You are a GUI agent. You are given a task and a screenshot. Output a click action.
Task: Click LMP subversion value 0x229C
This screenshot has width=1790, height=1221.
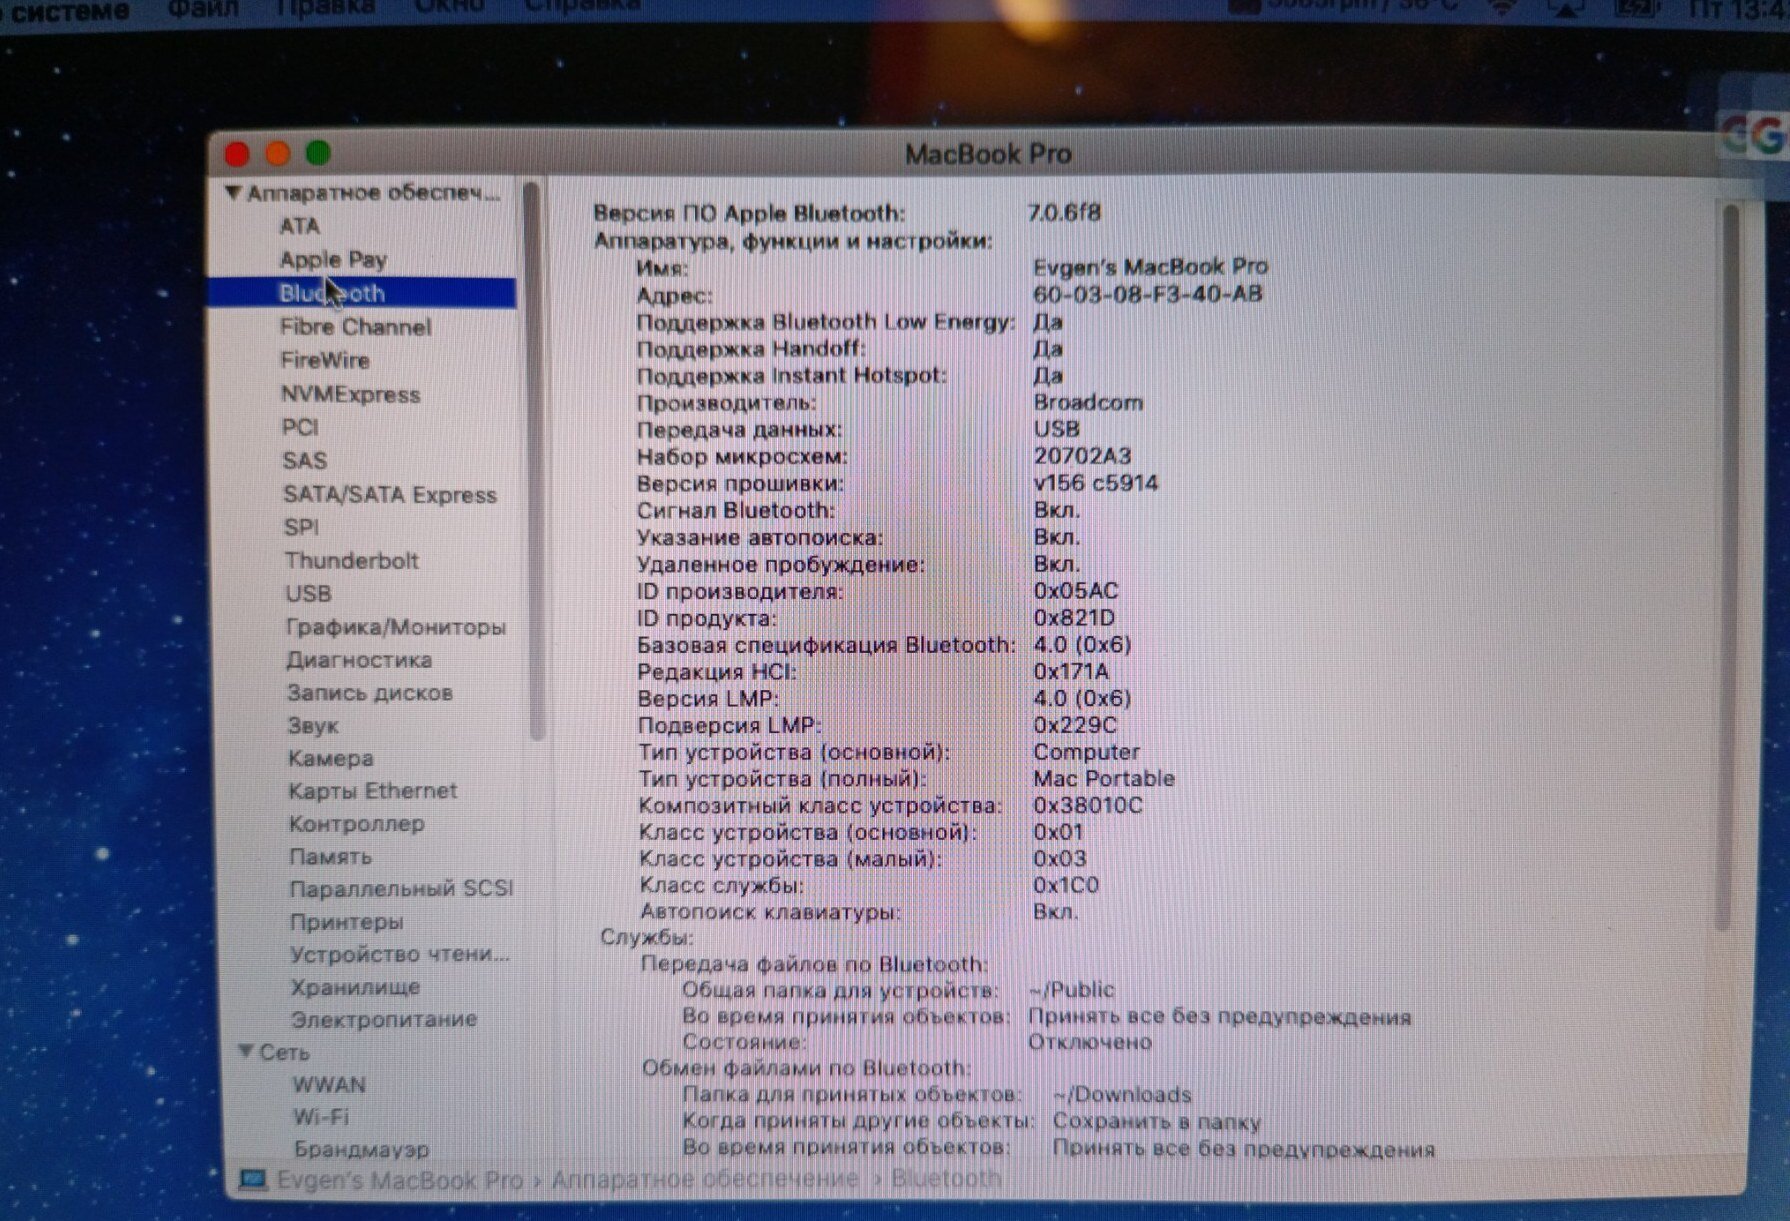[1074, 725]
